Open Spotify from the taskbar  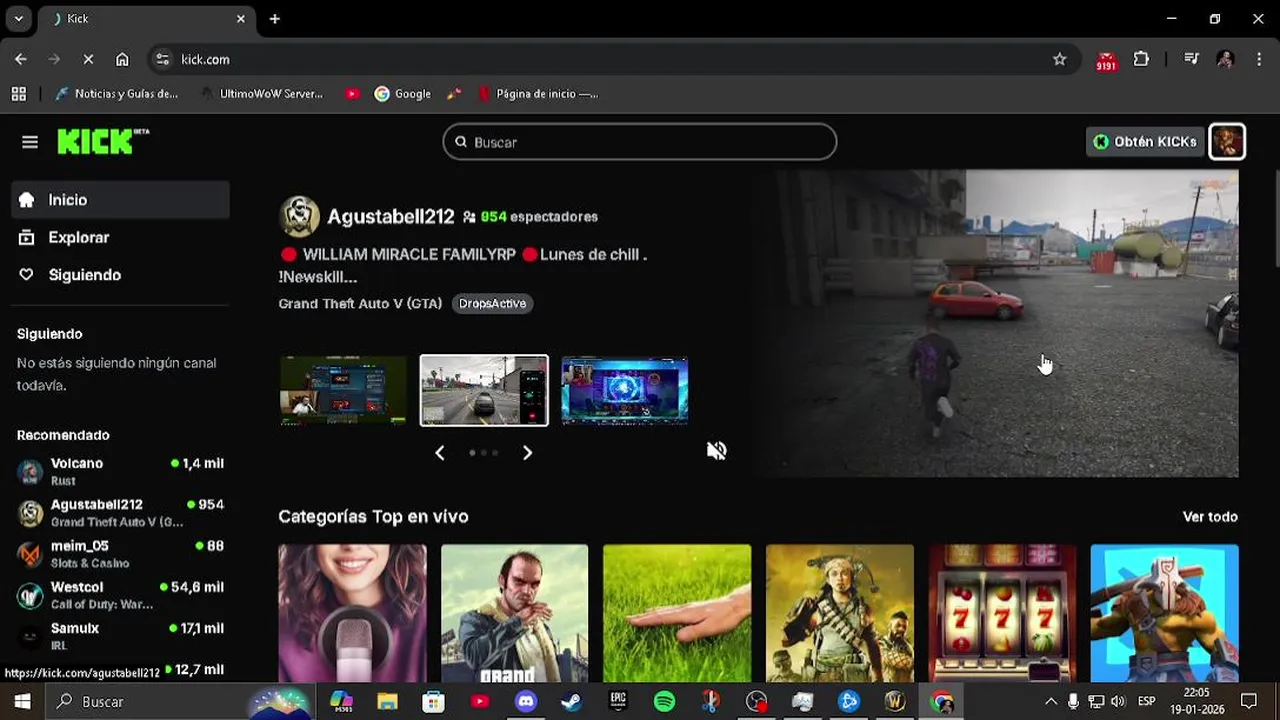click(x=664, y=702)
